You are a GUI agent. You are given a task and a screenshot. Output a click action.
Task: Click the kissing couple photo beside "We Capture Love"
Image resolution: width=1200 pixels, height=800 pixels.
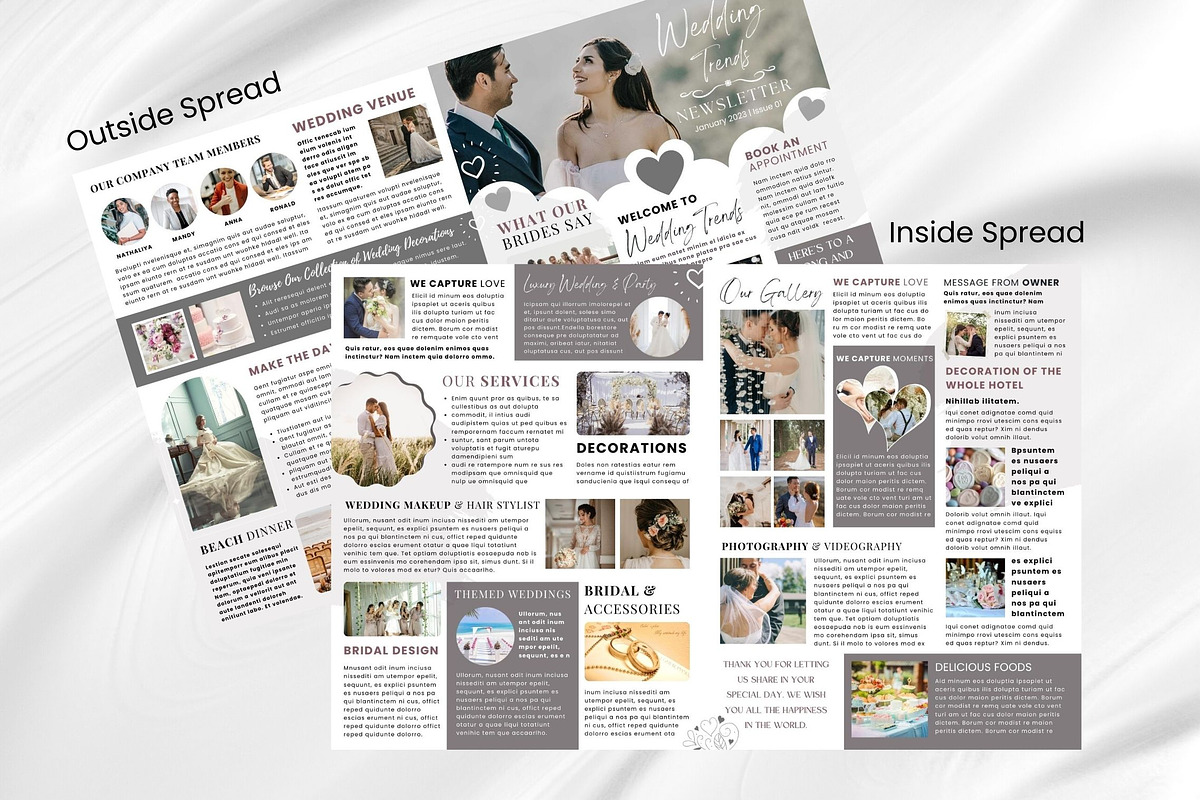[375, 308]
